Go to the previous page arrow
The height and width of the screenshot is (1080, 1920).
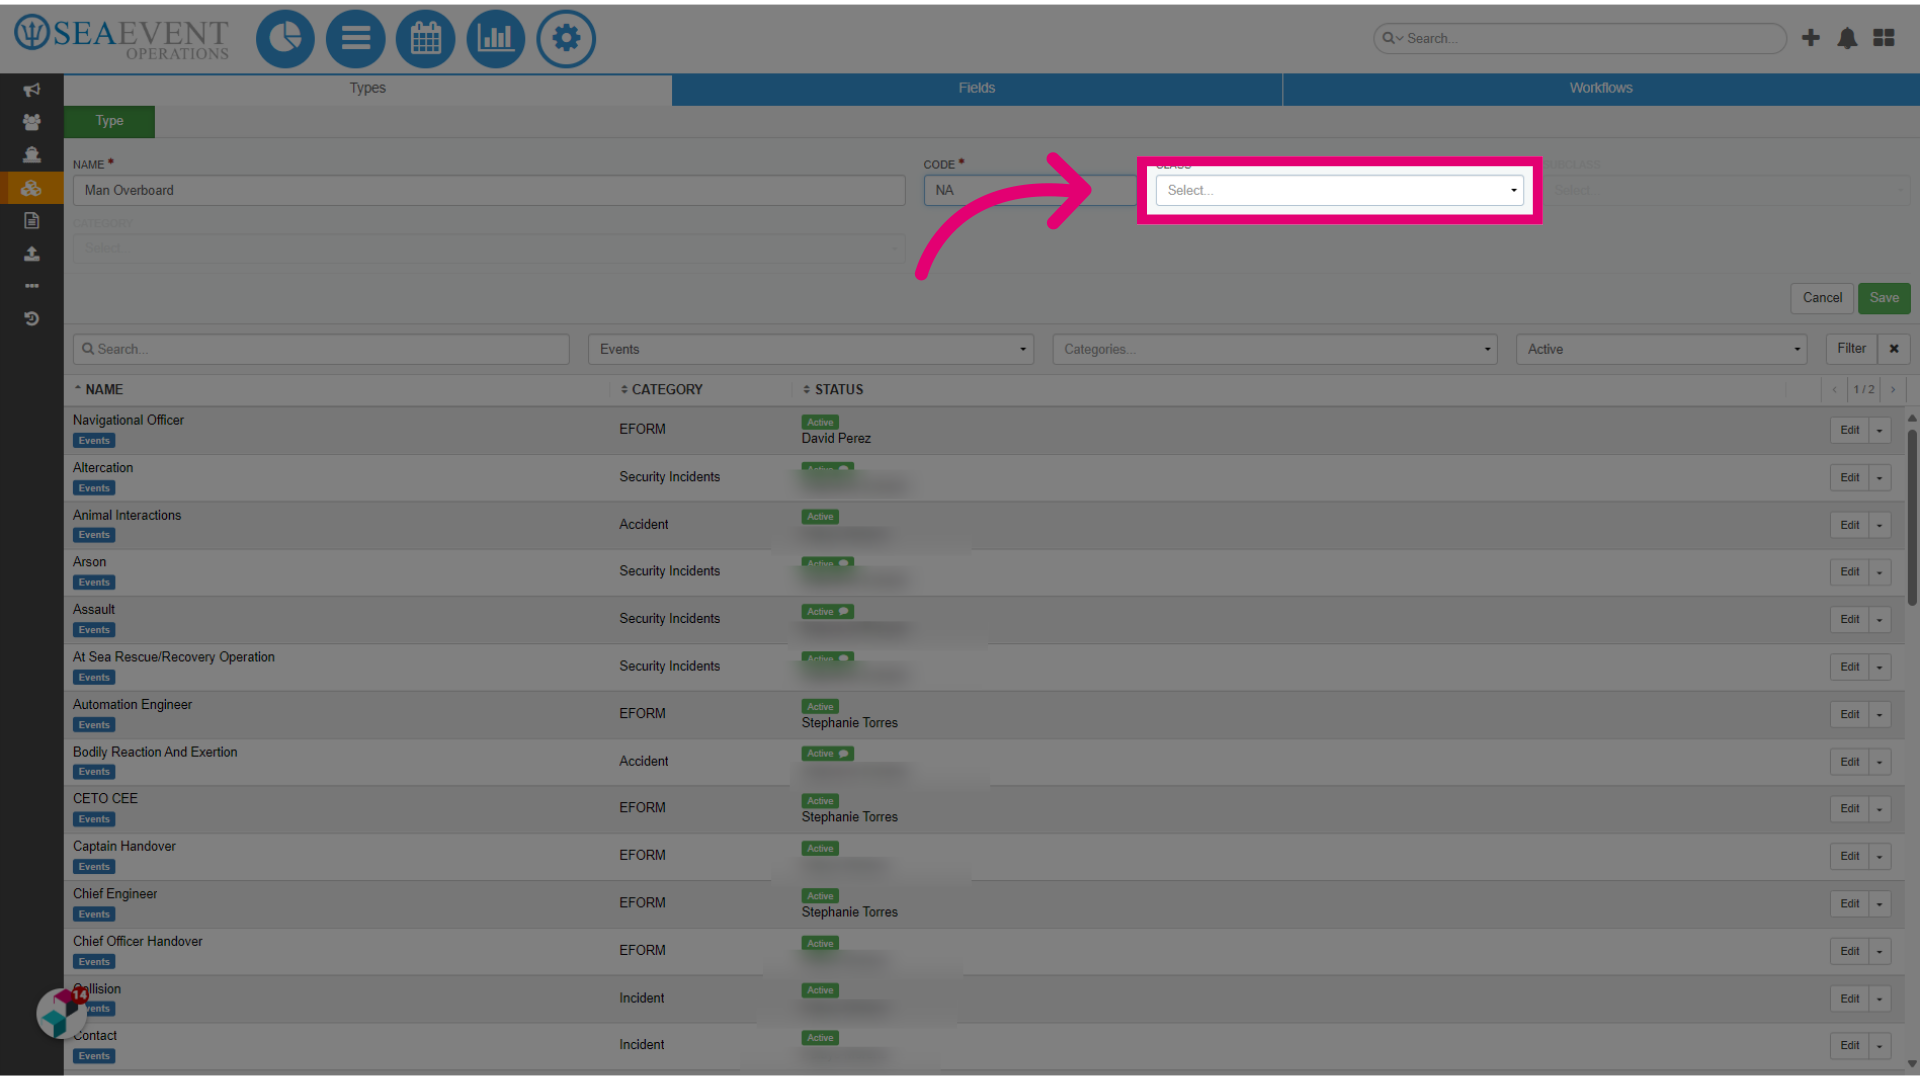[1835, 389]
